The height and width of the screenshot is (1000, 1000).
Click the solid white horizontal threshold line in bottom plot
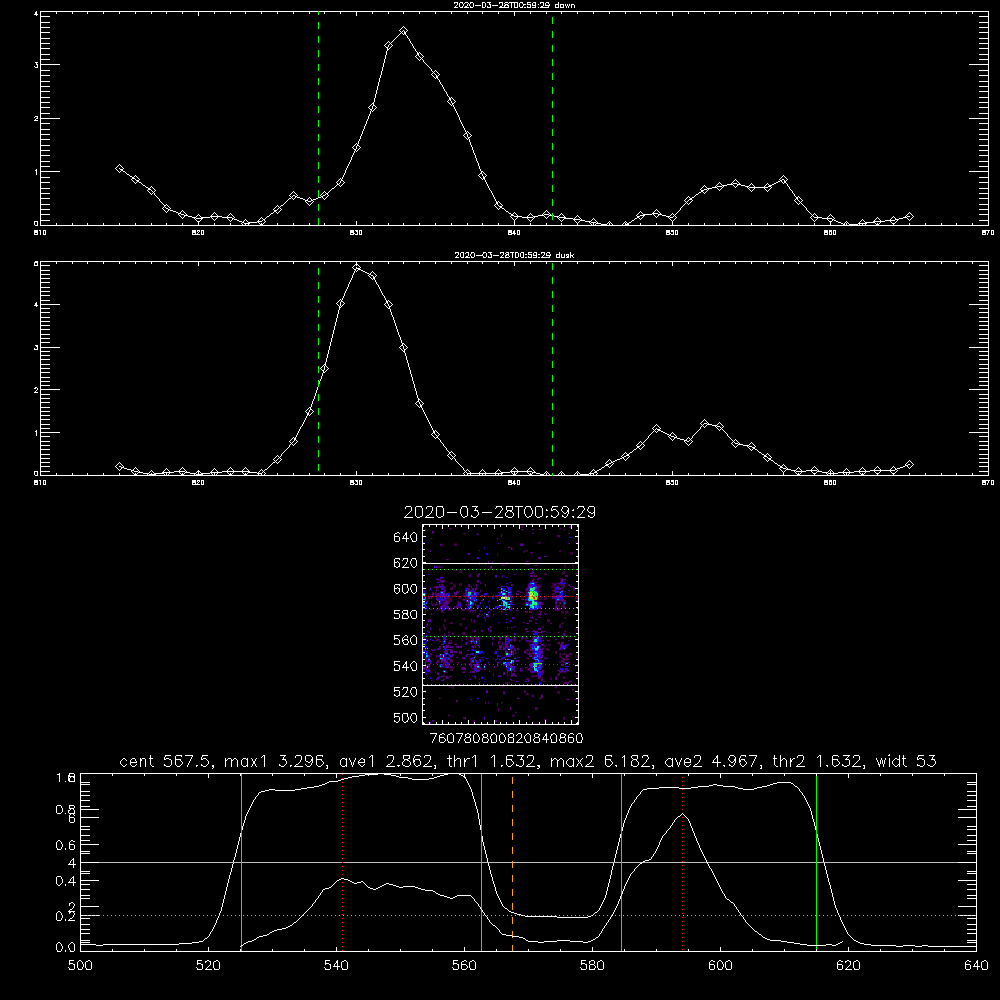[528, 862]
